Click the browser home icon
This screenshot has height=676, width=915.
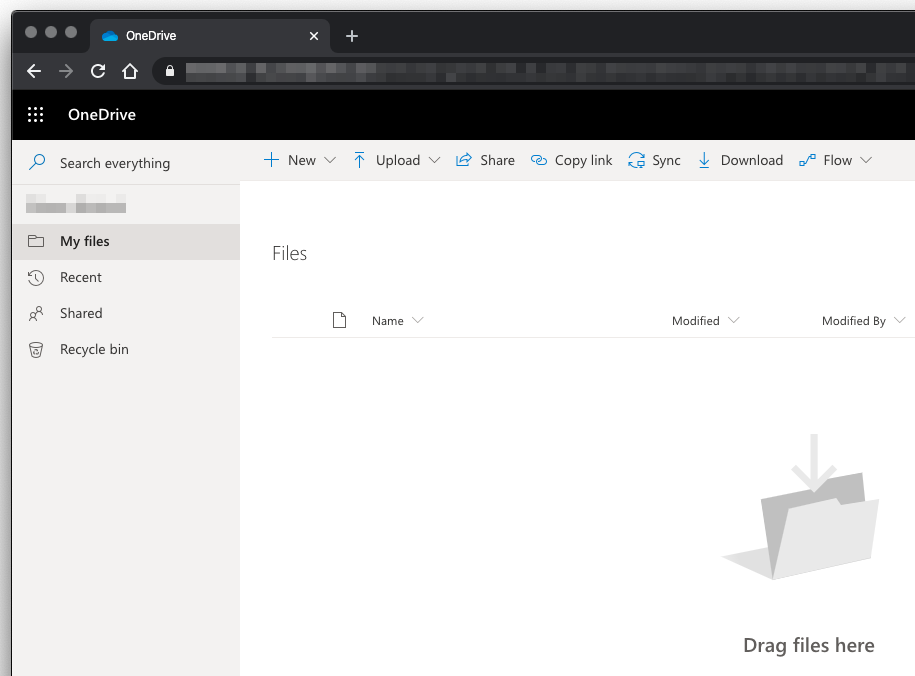point(130,71)
